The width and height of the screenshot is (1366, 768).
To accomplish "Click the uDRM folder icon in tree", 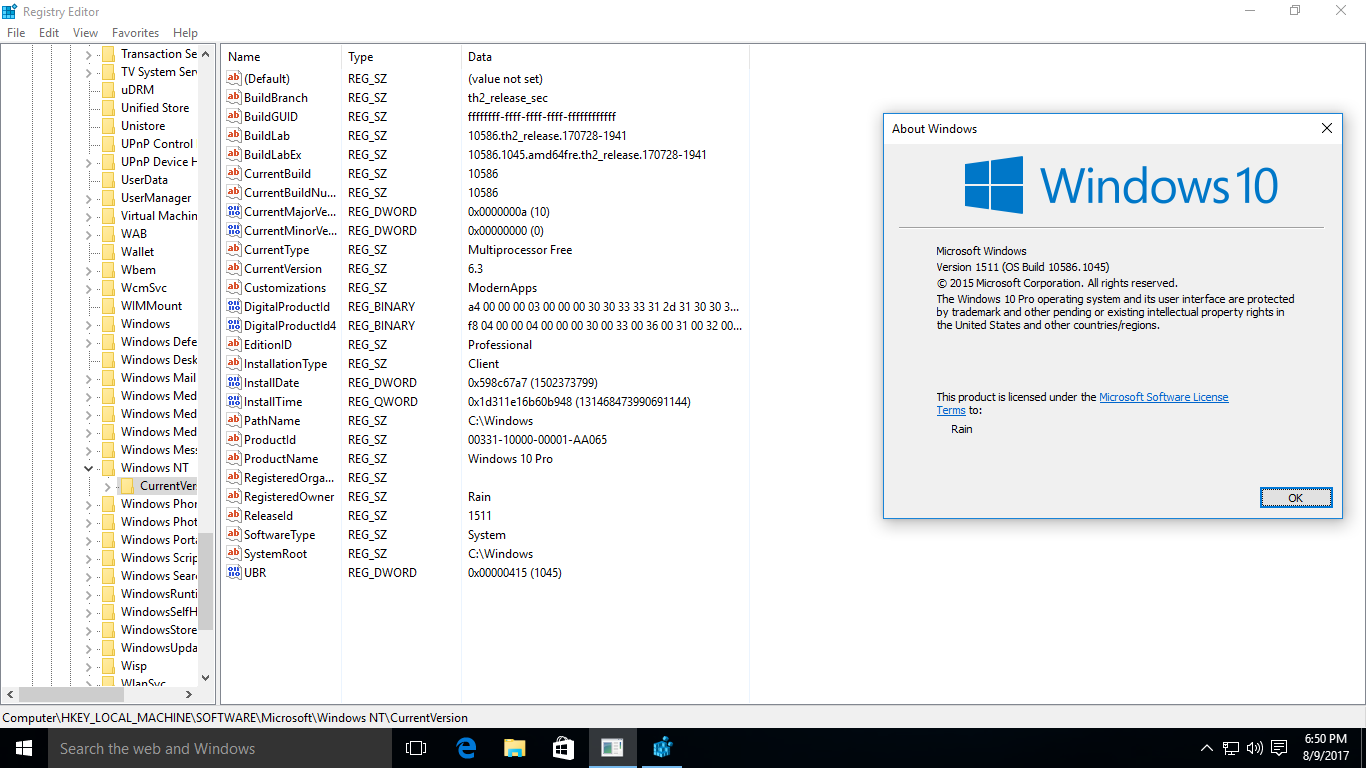I will [108, 90].
